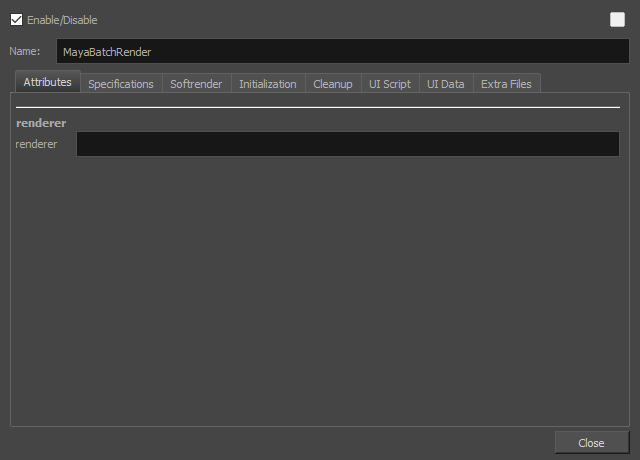Edit the Name field containing MayaBatchRender
This screenshot has width=640, height=460.
click(x=342, y=51)
